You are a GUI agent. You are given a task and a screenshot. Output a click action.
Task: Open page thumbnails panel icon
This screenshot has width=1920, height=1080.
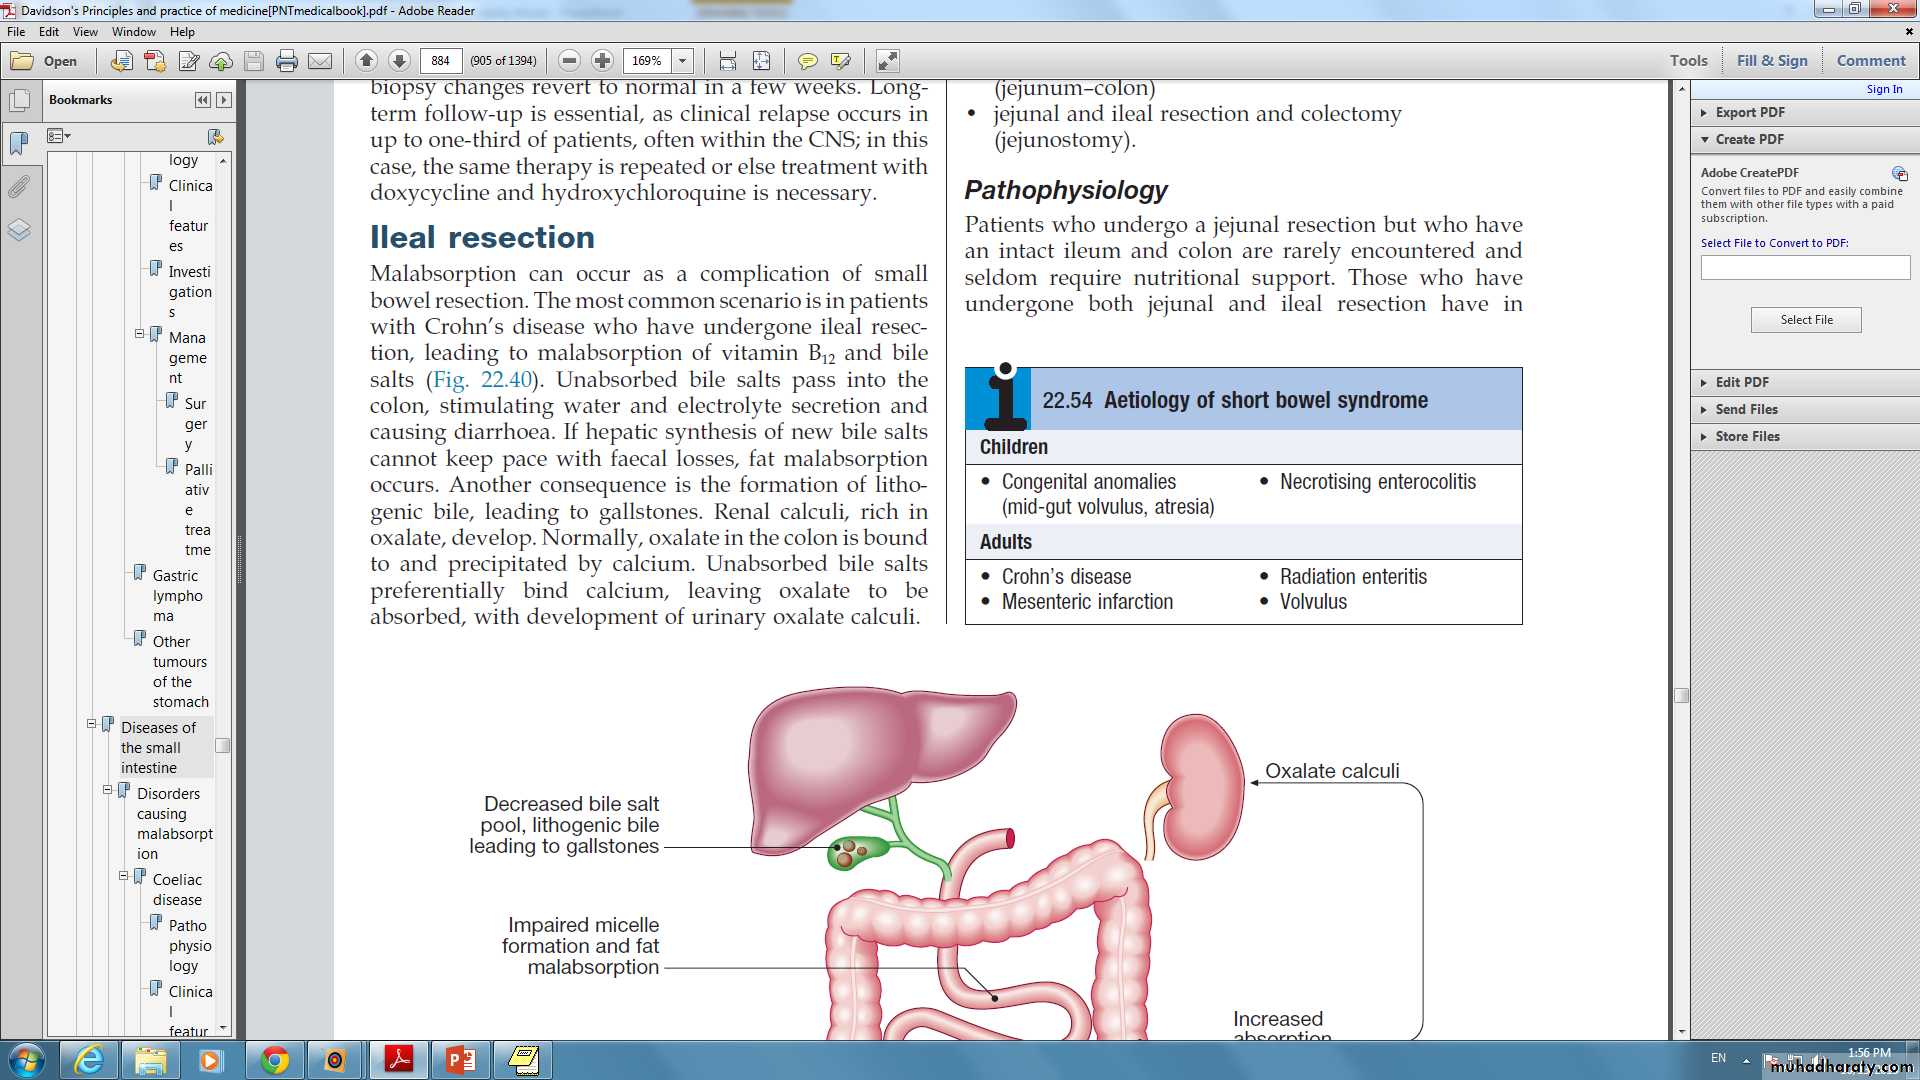pyautogui.click(x=19, y=101)
